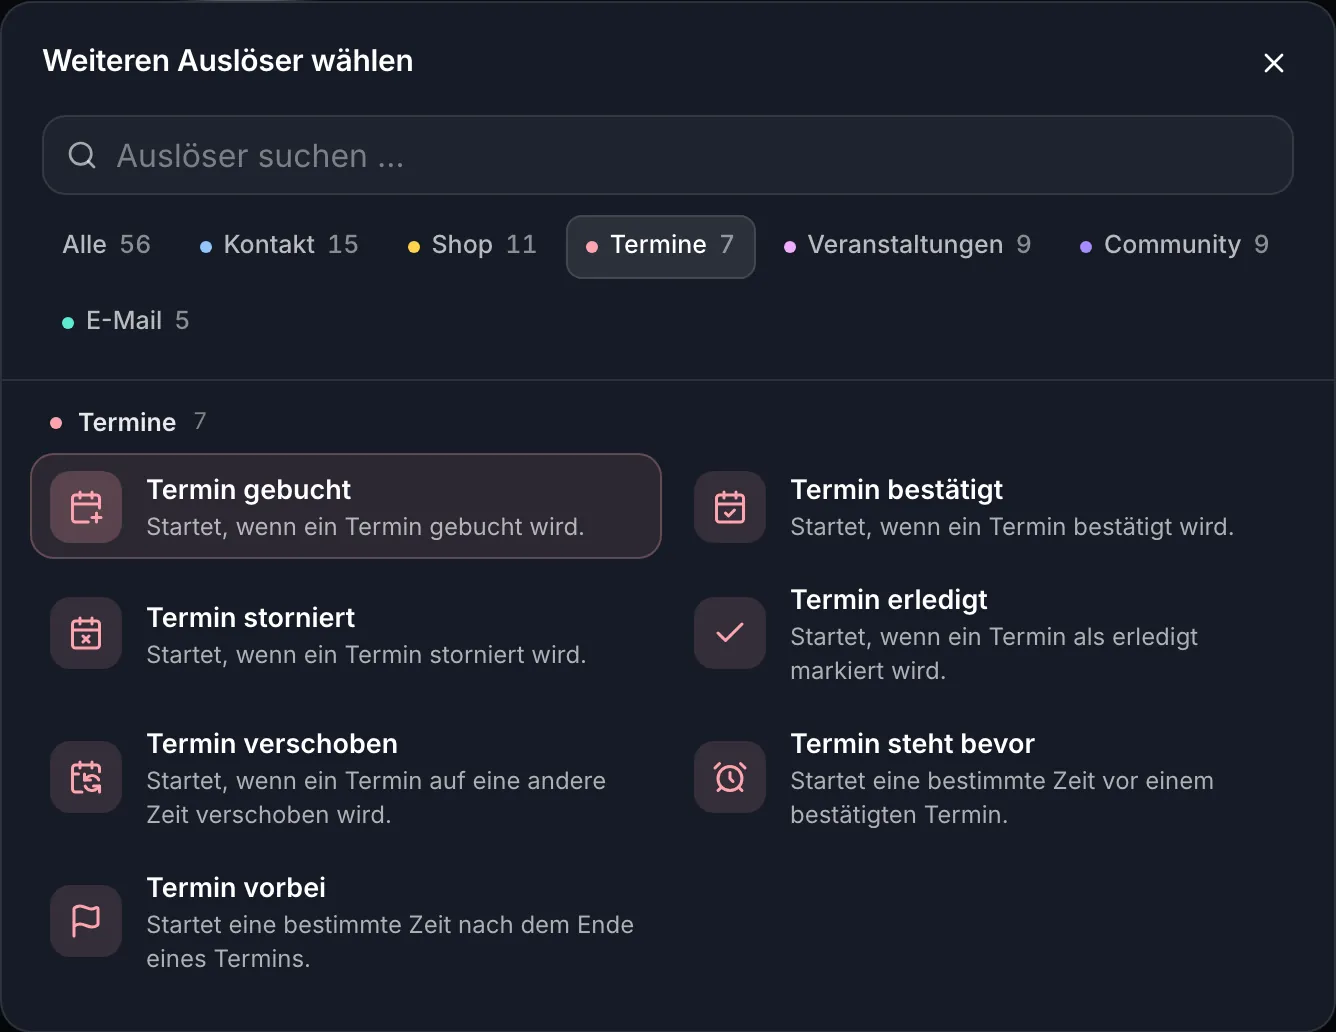
Task: Choose the Termin verschoben trigger title
Action: [x=272, y=744]
